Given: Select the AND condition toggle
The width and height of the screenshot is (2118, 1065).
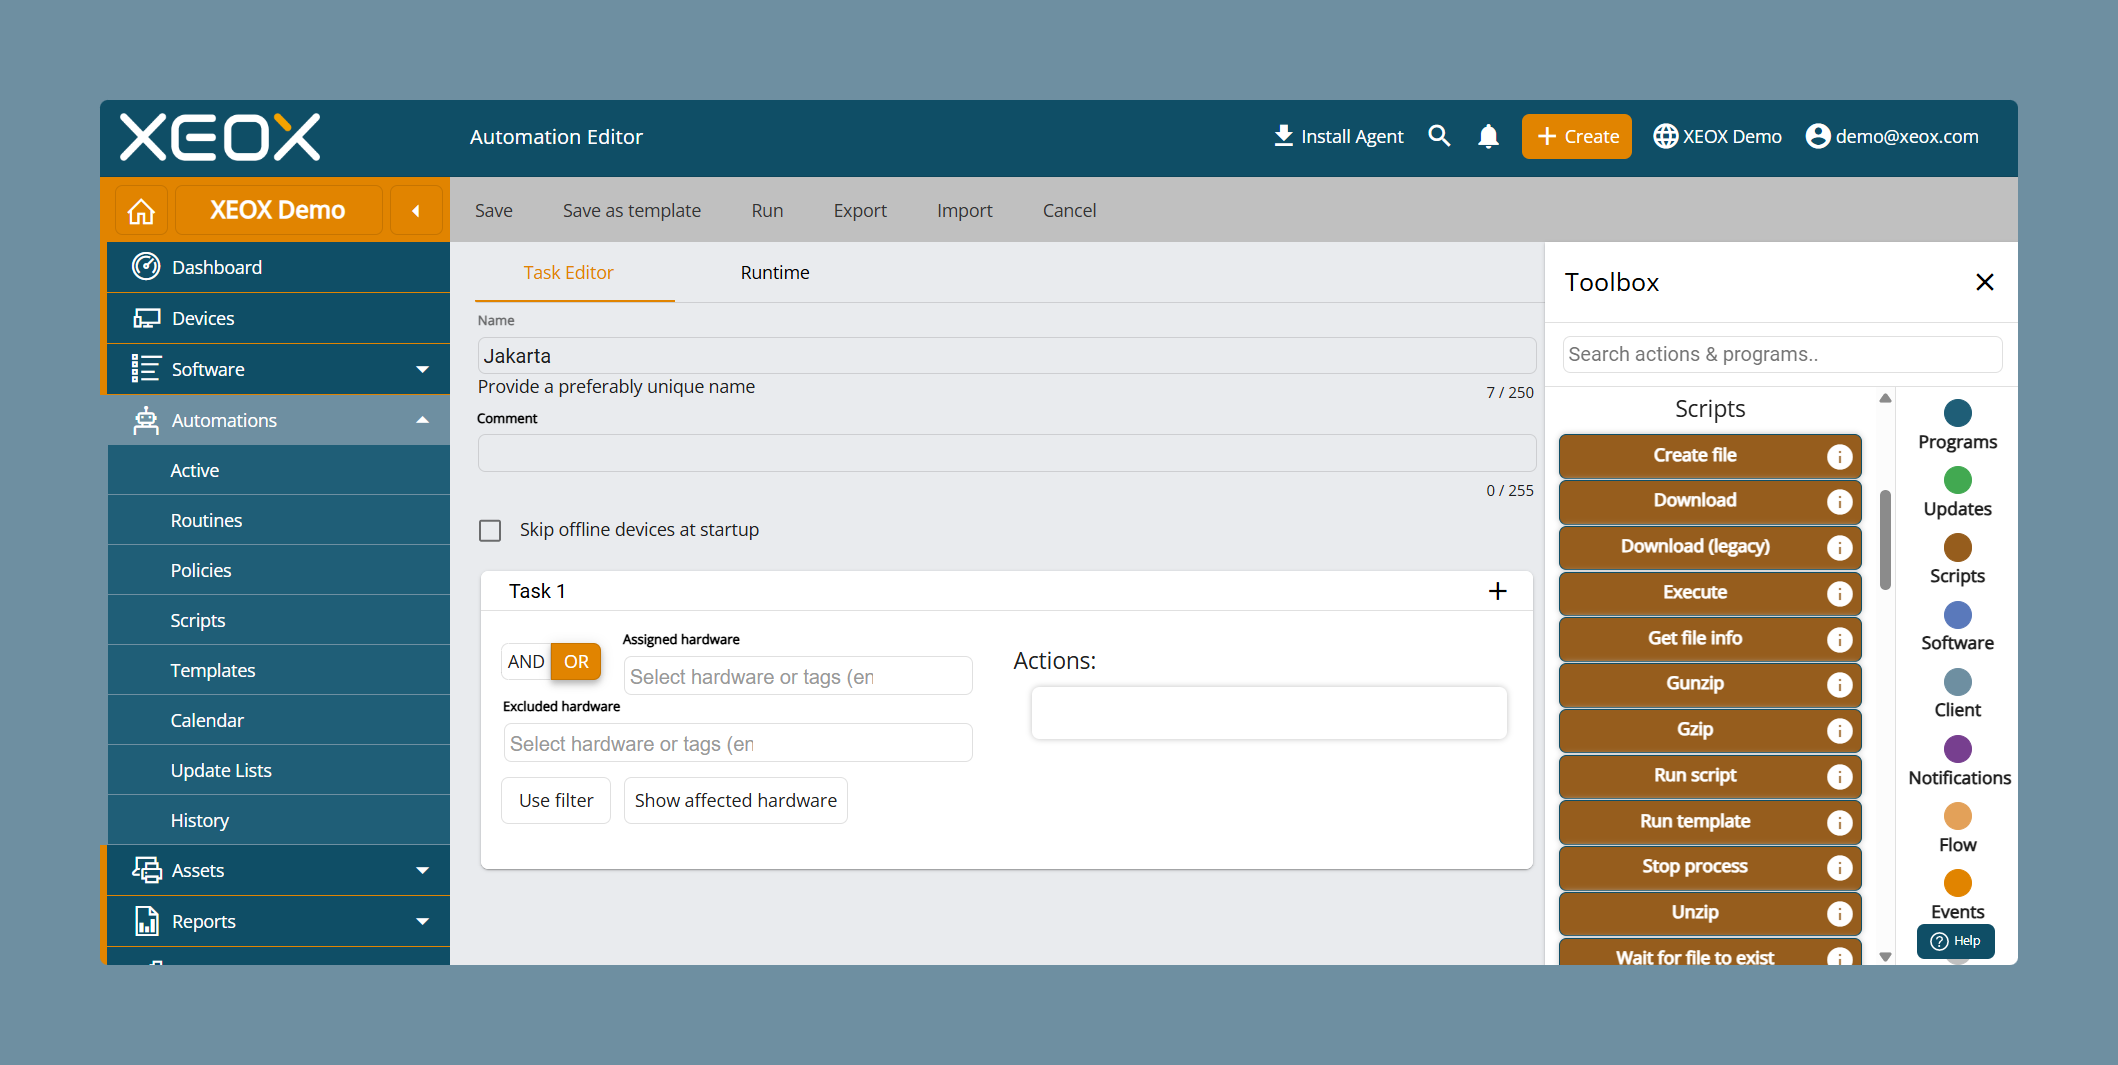Looking at the screenshot, I should pyautogui.click(x=526, y=661).
